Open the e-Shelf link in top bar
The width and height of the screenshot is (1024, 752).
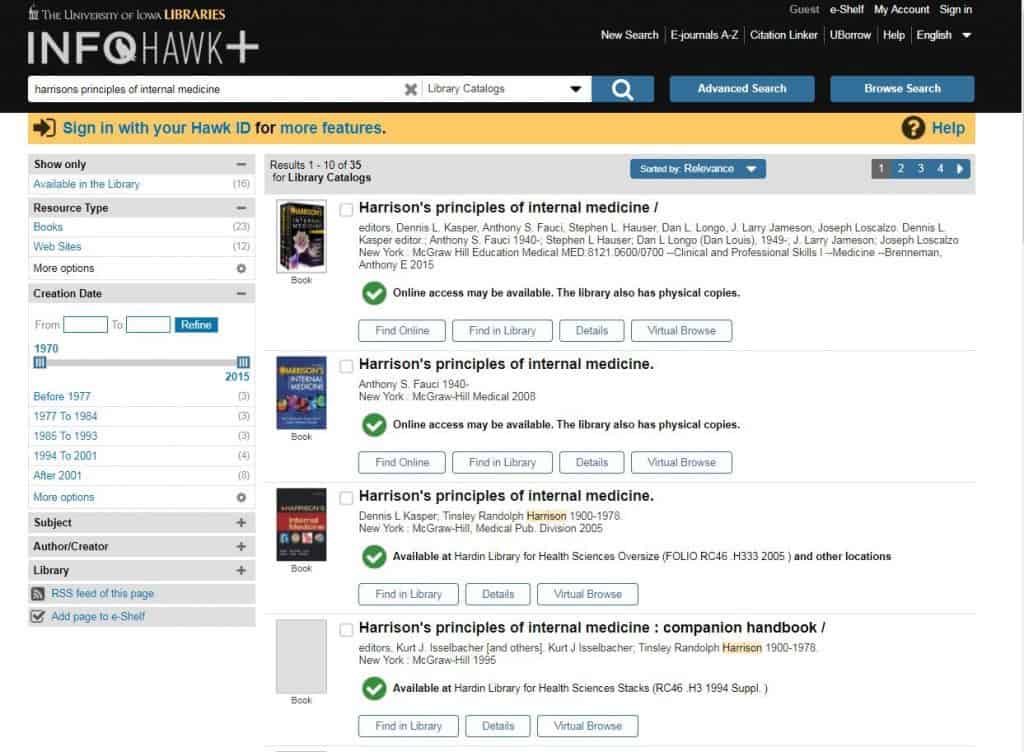tap(846, 10)
